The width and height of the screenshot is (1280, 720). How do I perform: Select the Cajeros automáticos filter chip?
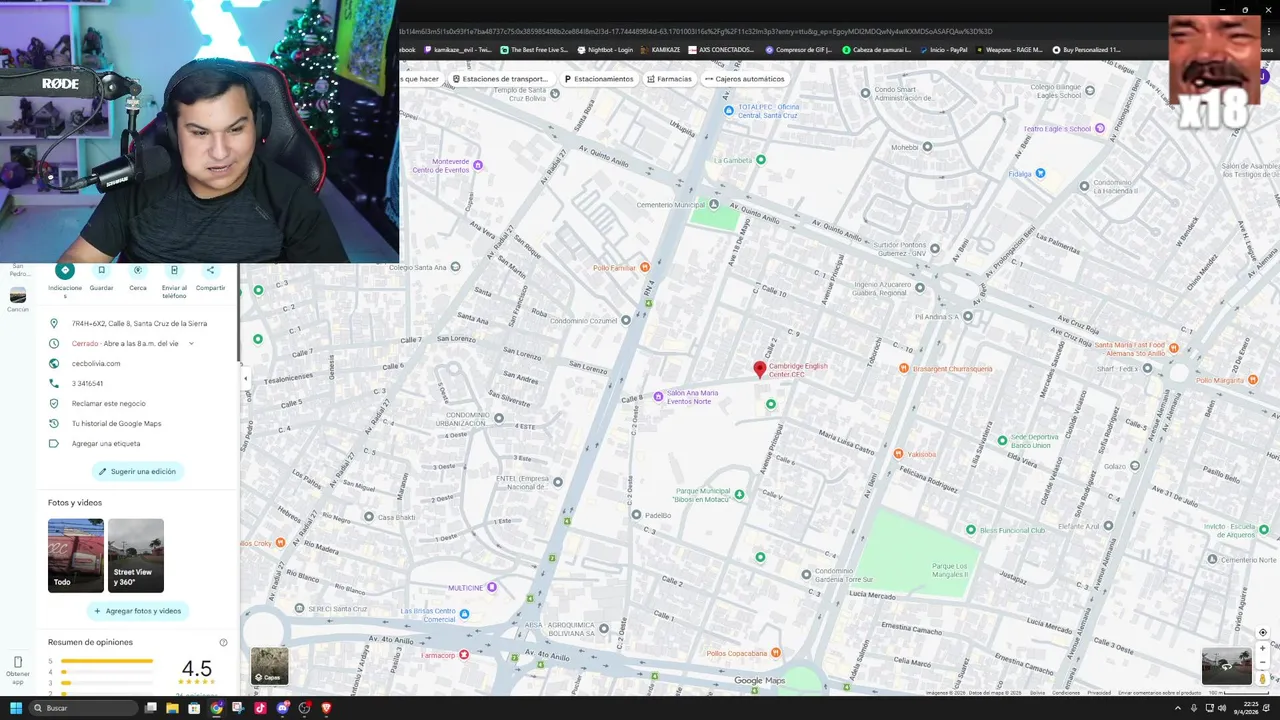(x=744, y=79)
